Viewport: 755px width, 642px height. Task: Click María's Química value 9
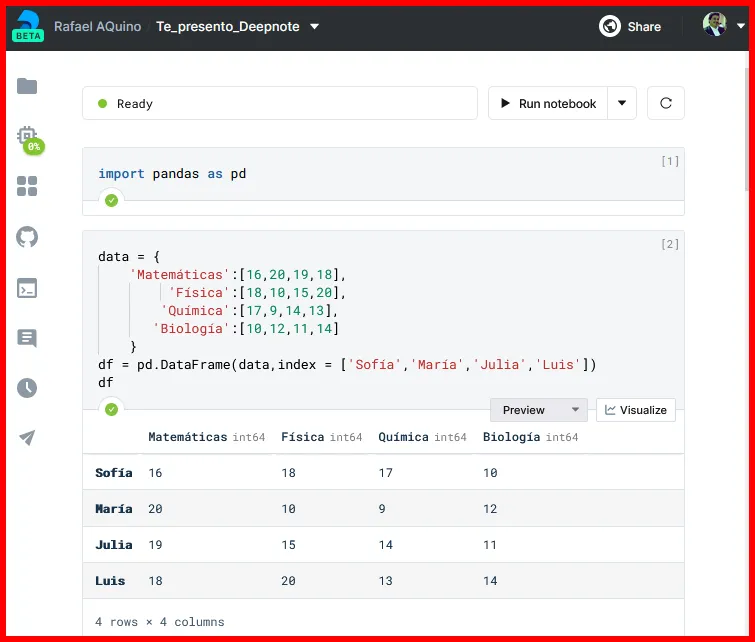[382, 509]
